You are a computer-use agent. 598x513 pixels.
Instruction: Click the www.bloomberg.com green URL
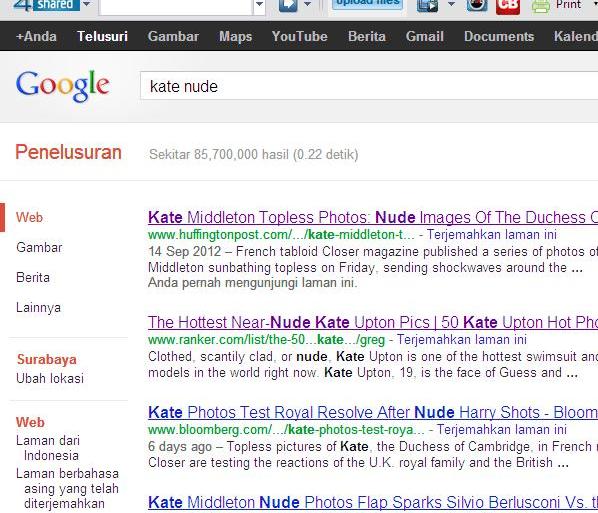286,429
